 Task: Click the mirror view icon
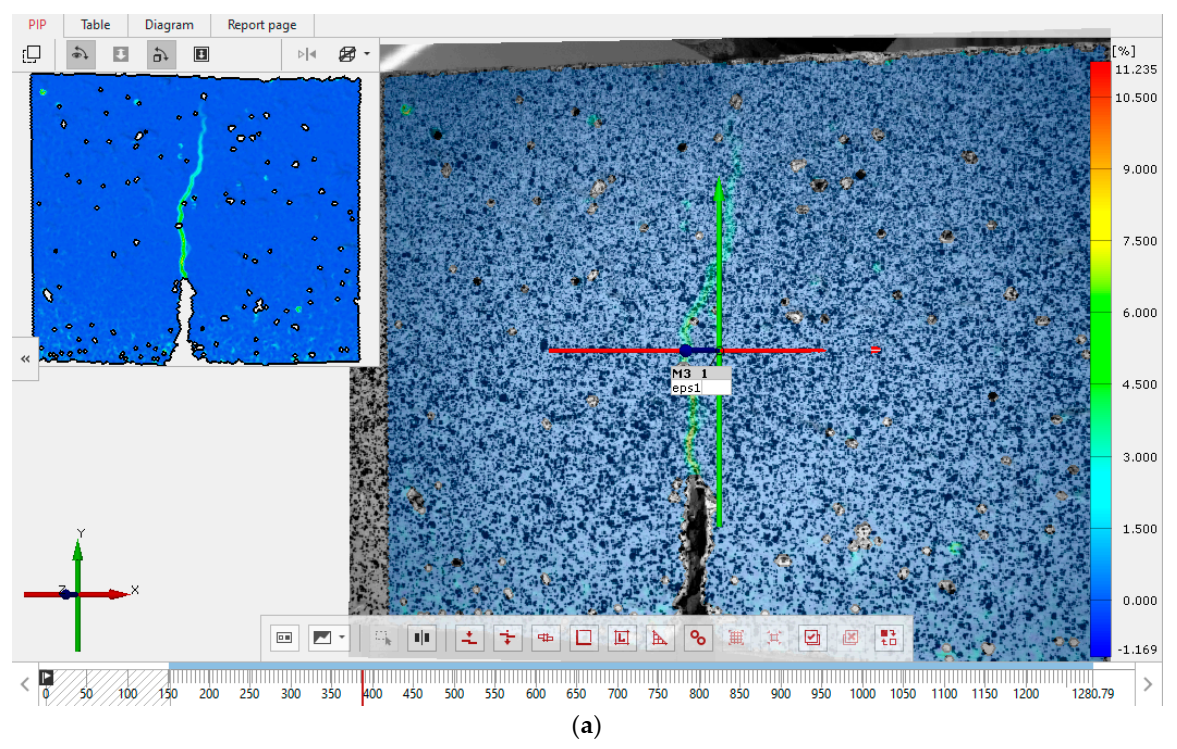coord(307,54)
